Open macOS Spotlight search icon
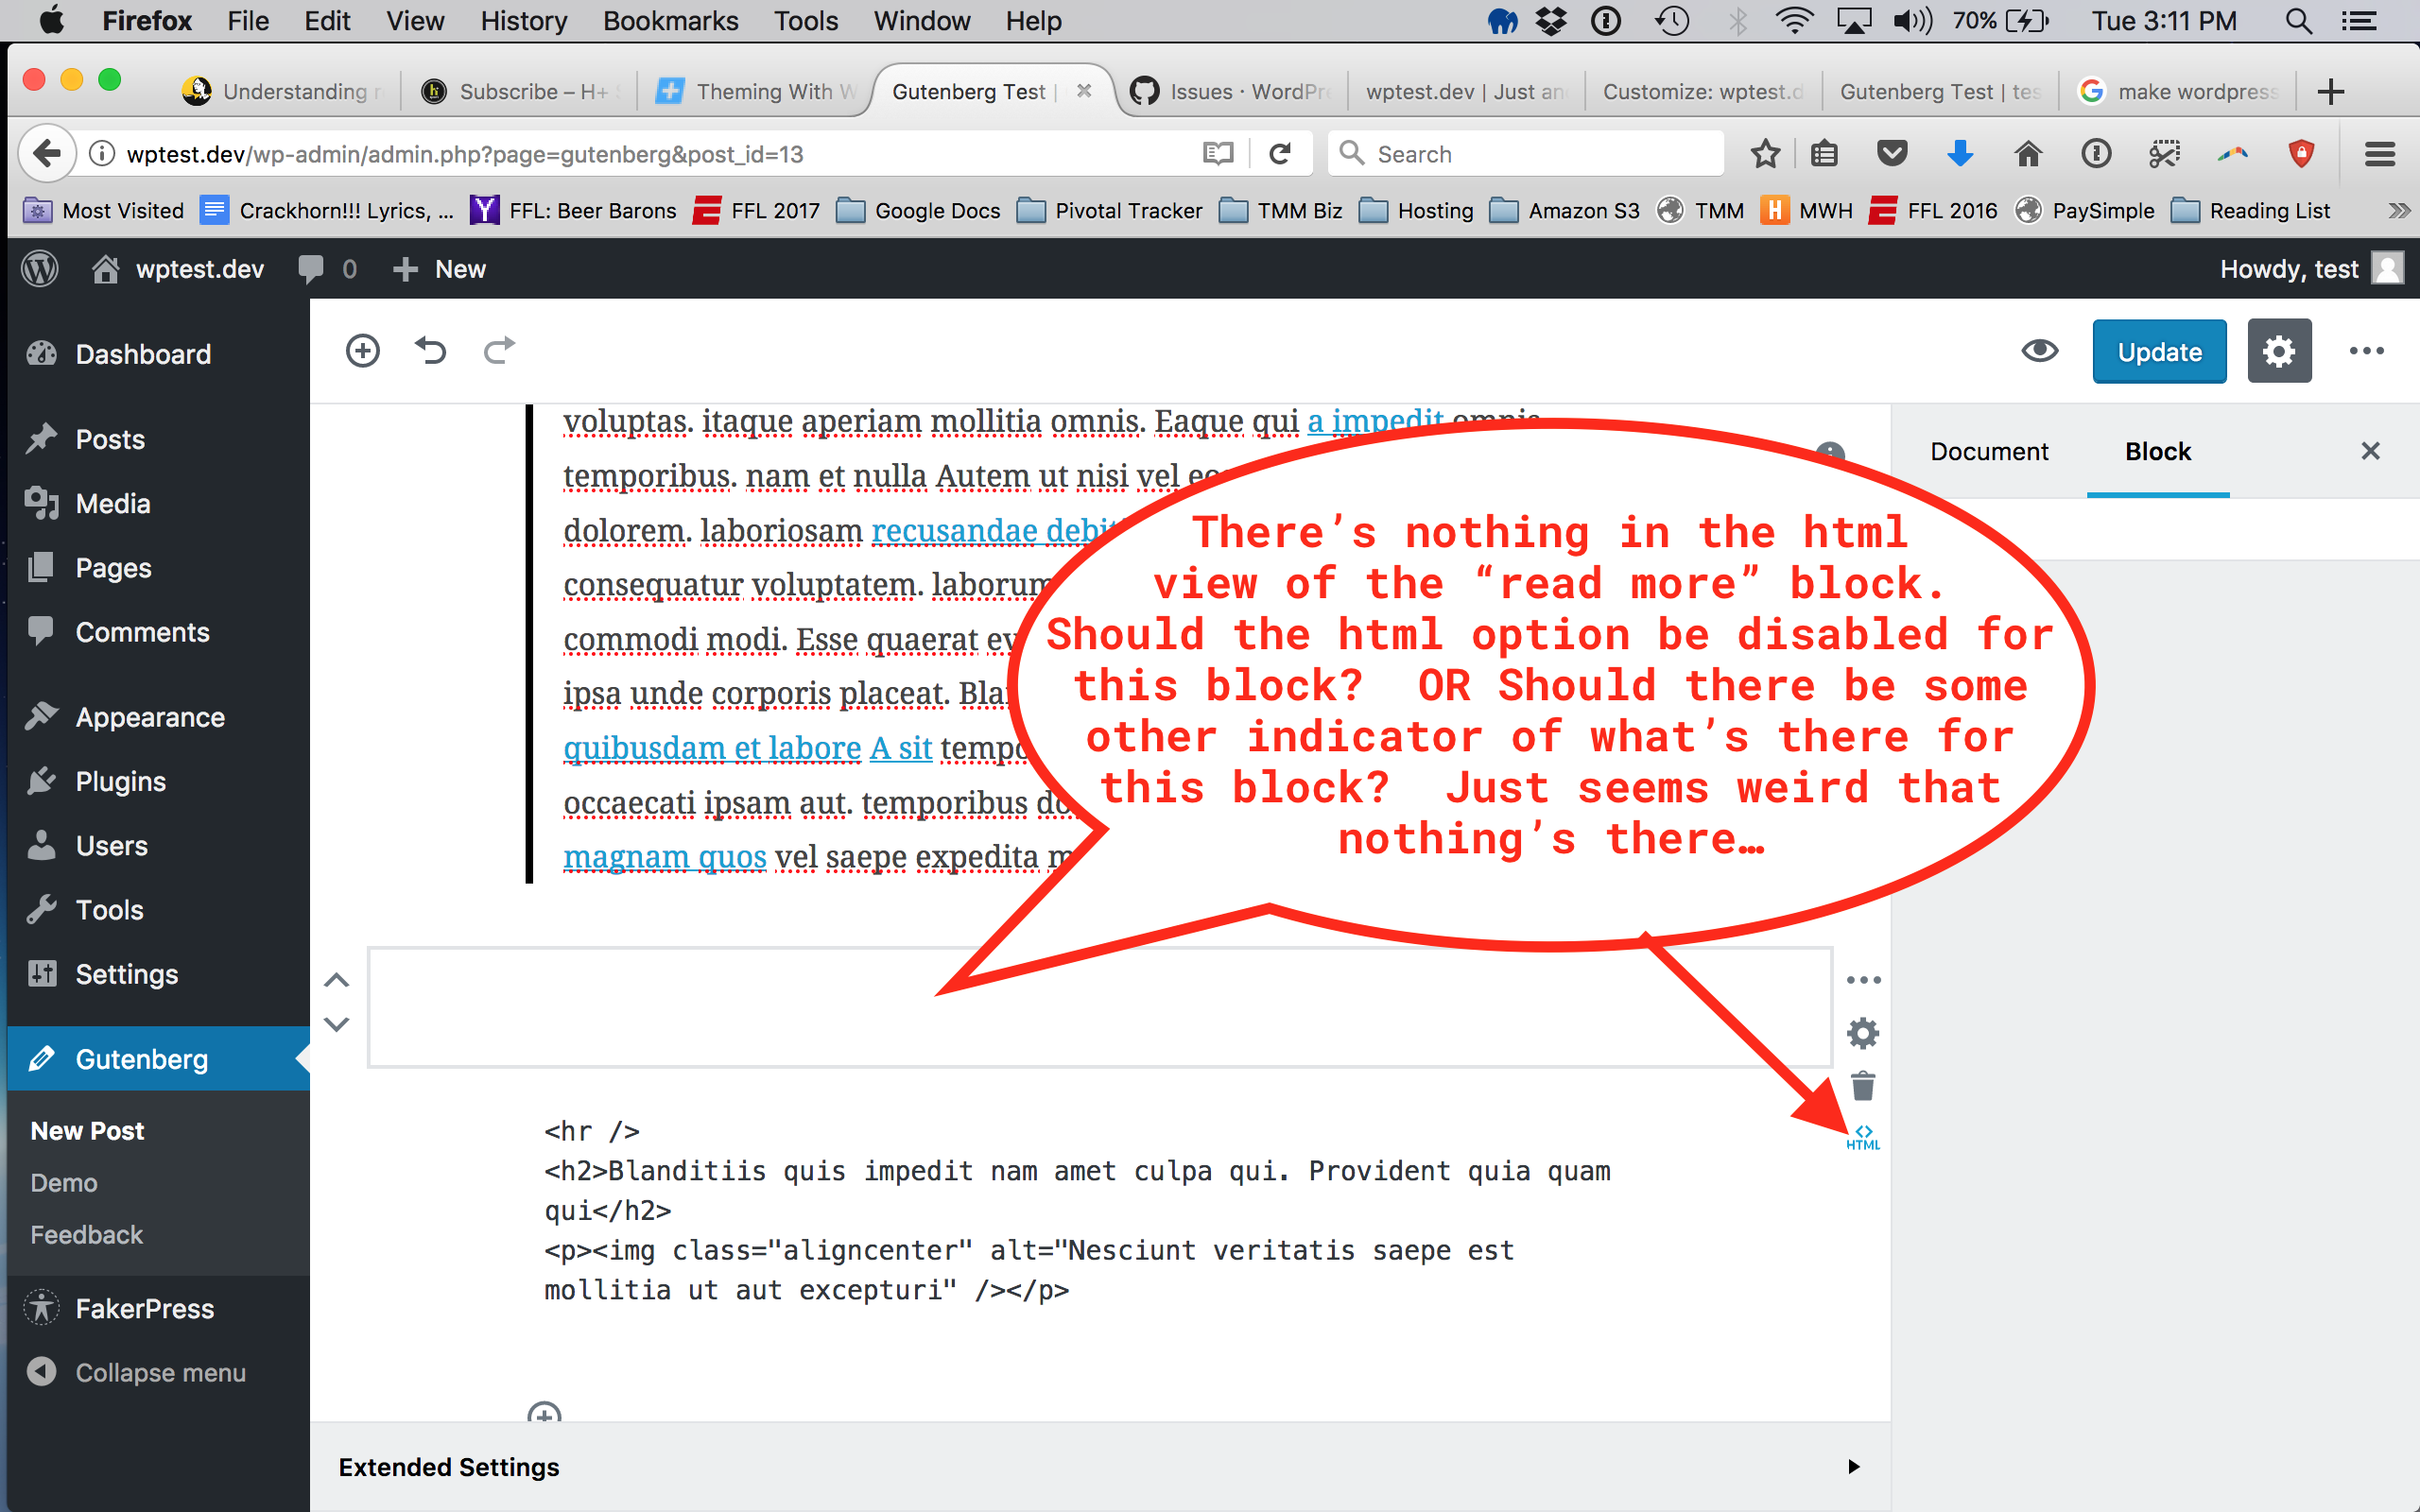The image size is (2420, 1512). click(x=2298, y=21)
